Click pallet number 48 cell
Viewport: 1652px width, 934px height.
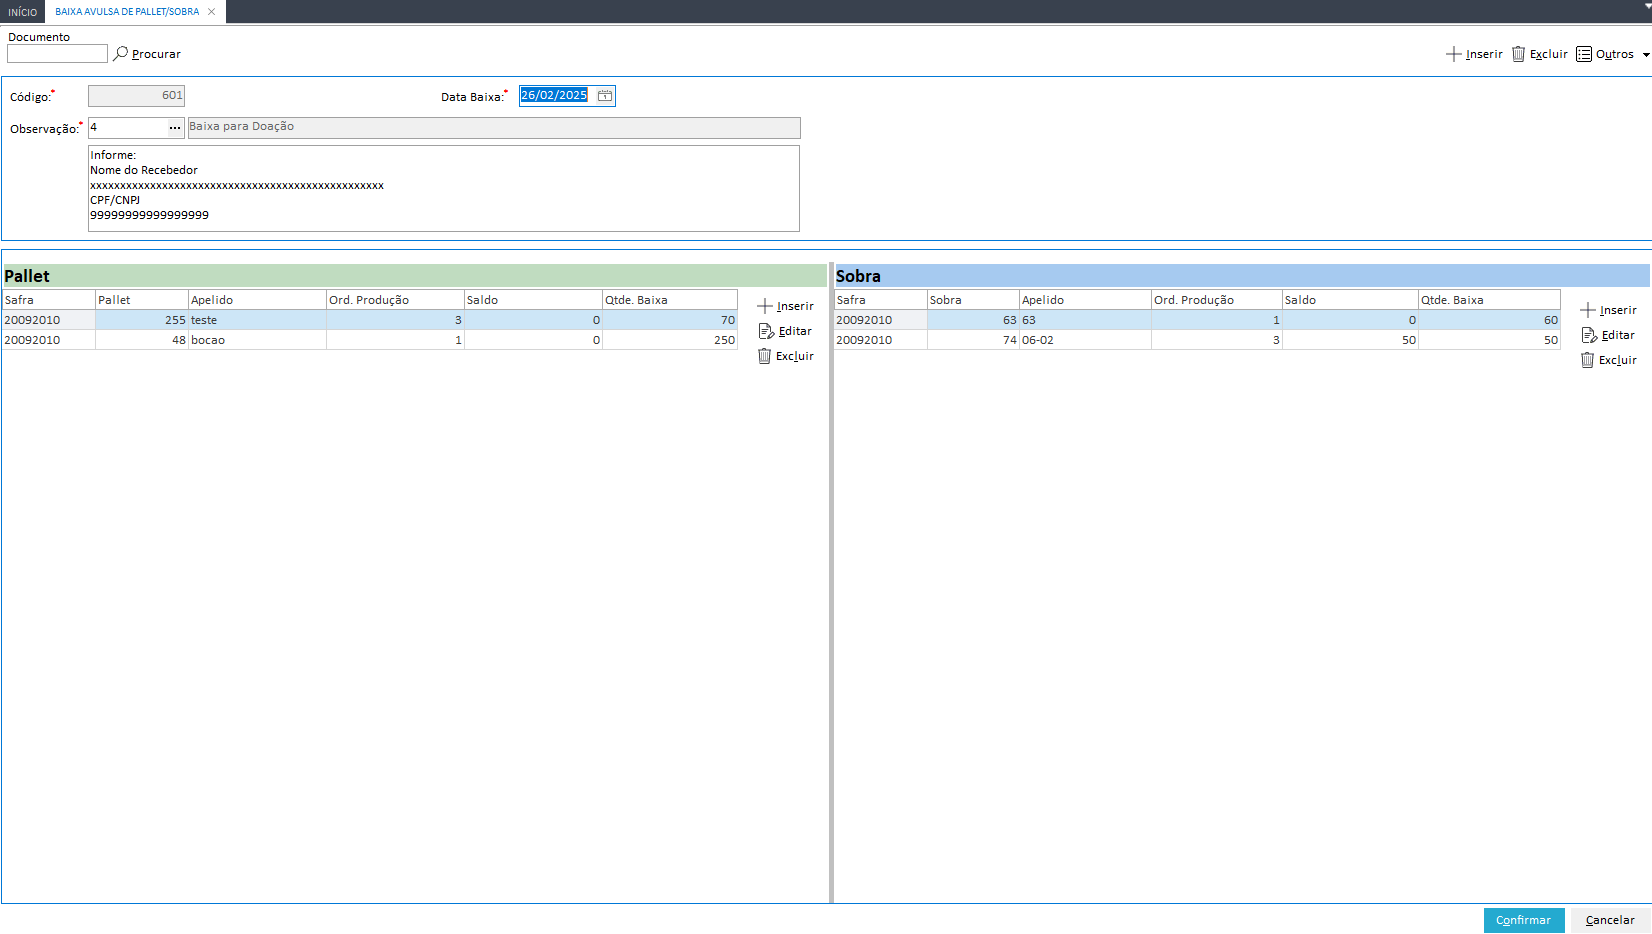(142, 340)
